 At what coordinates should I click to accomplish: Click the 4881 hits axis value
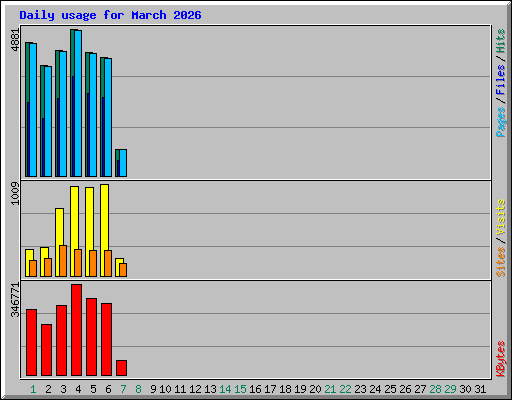(15, 40)
